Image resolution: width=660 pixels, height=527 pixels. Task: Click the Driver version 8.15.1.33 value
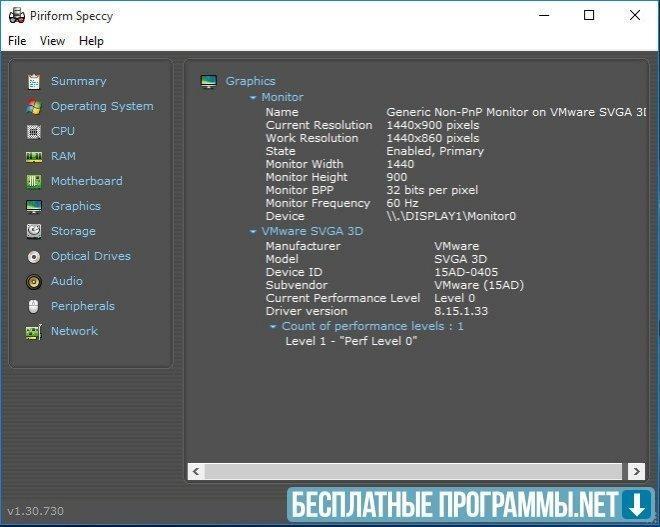[x=461, y=311]
